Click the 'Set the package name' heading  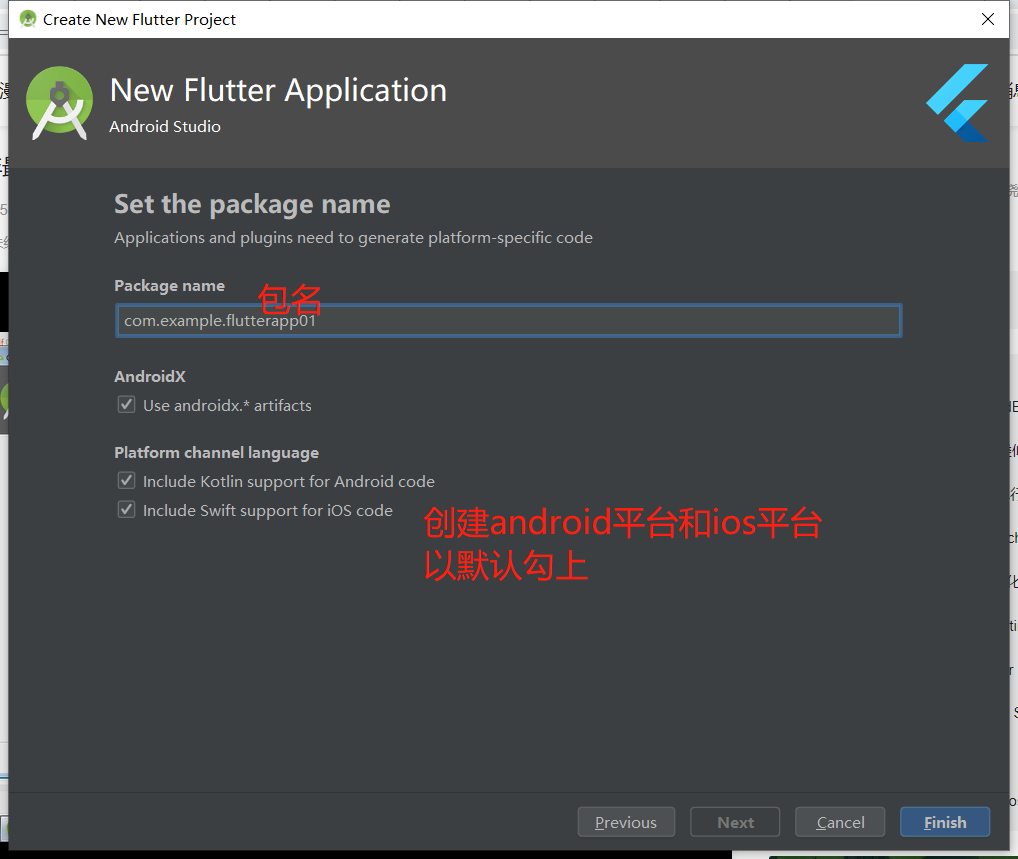pyautogui.click(x=252, y=205)
